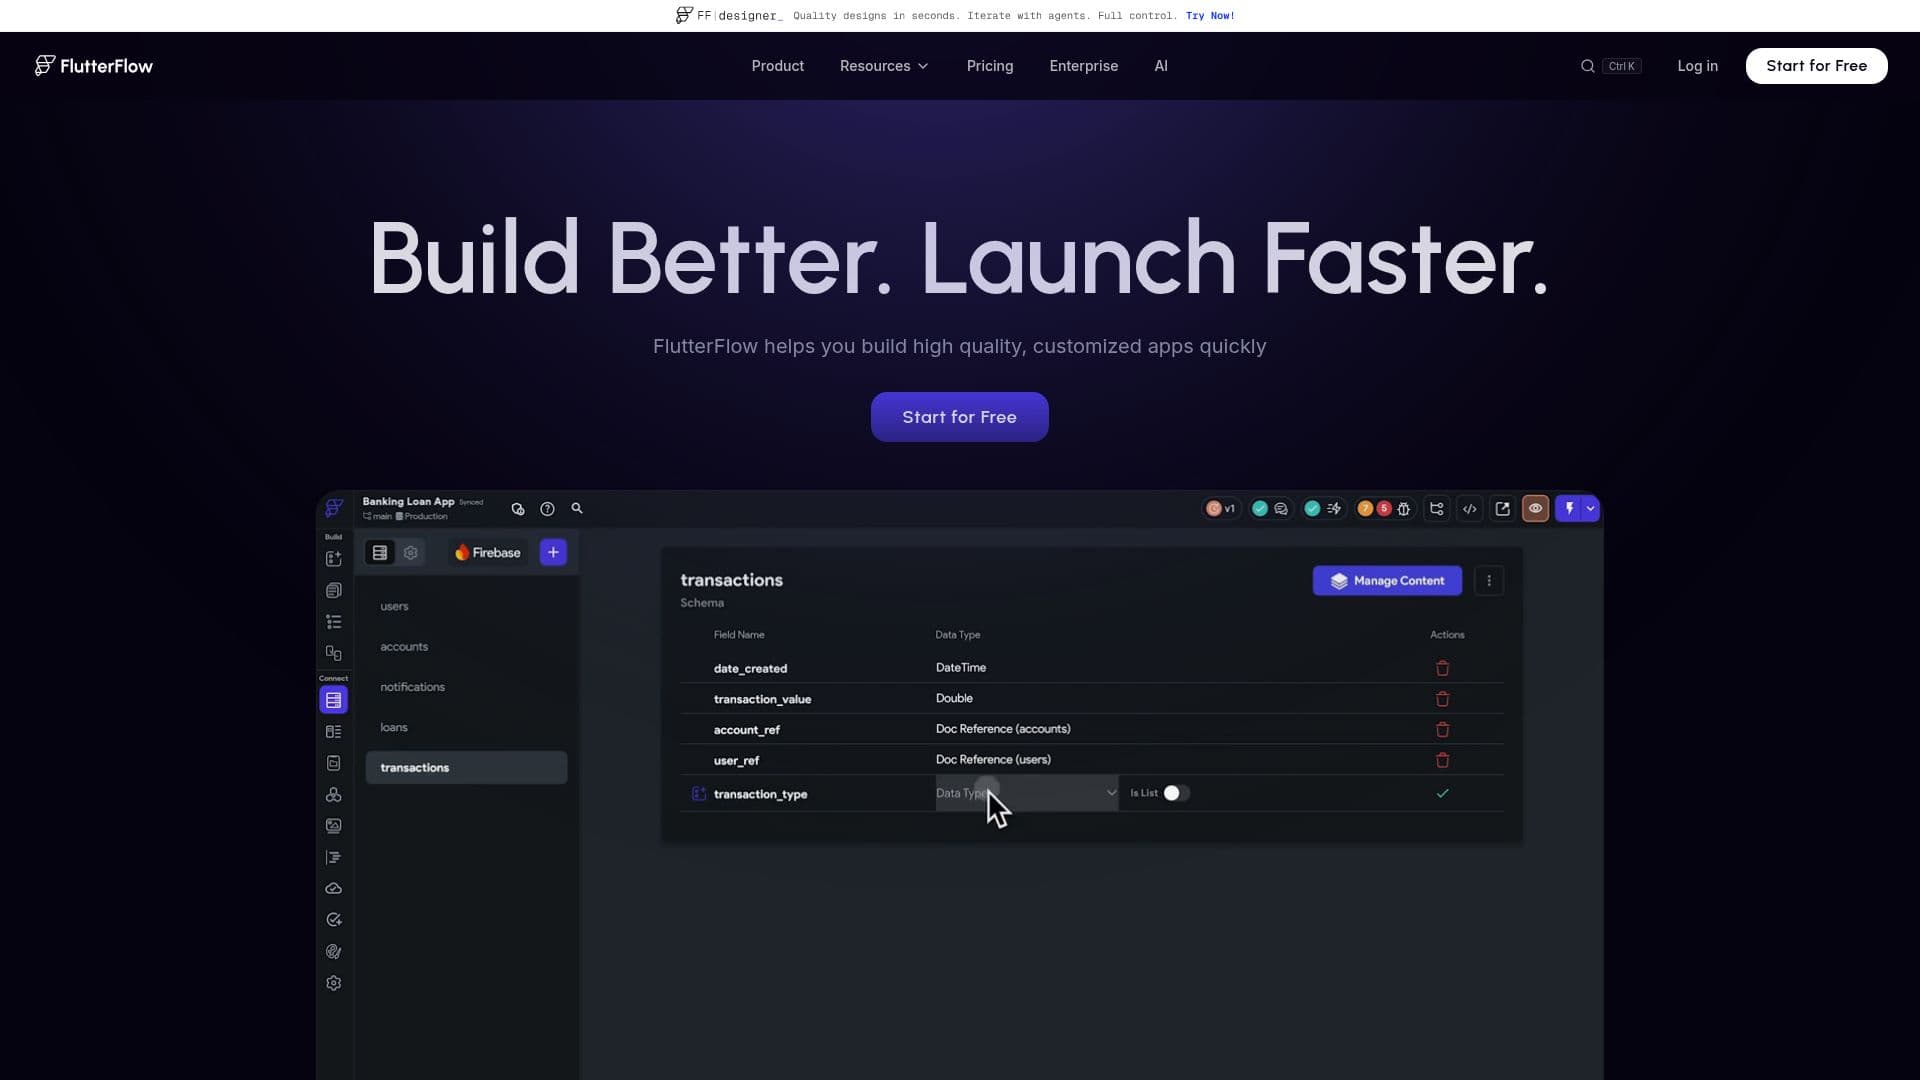Open the Product menu item

point(778,66)
